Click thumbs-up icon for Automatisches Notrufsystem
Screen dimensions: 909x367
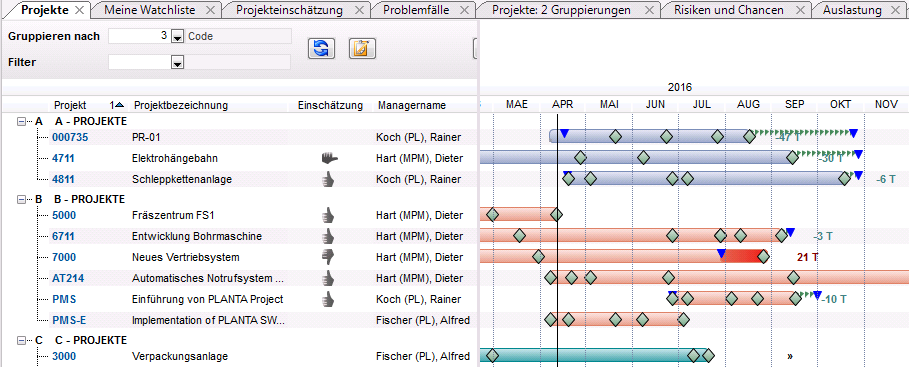click(329, 278)
